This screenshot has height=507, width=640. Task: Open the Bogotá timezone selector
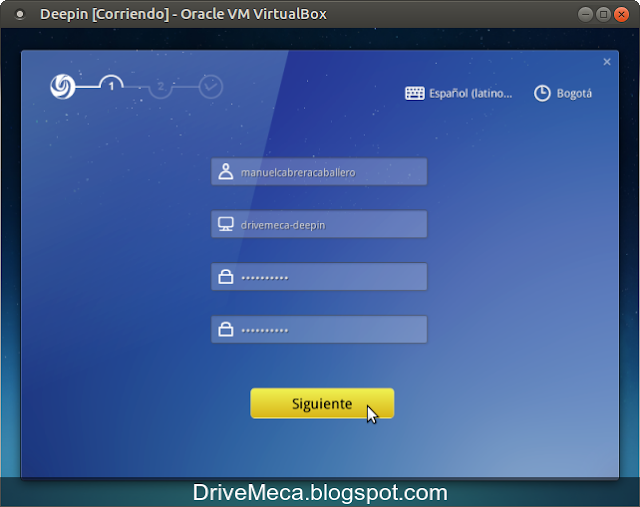coord(563,93)
